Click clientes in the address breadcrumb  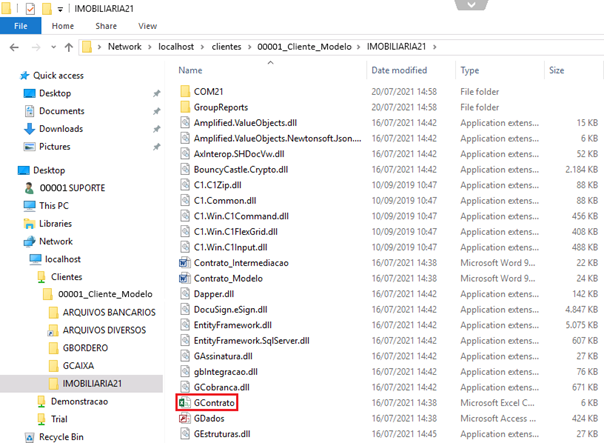click(226, 47)
